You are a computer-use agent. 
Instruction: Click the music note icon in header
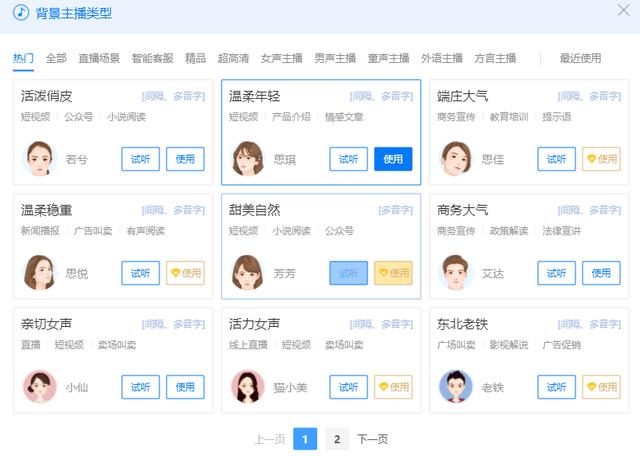click(21, 13)
